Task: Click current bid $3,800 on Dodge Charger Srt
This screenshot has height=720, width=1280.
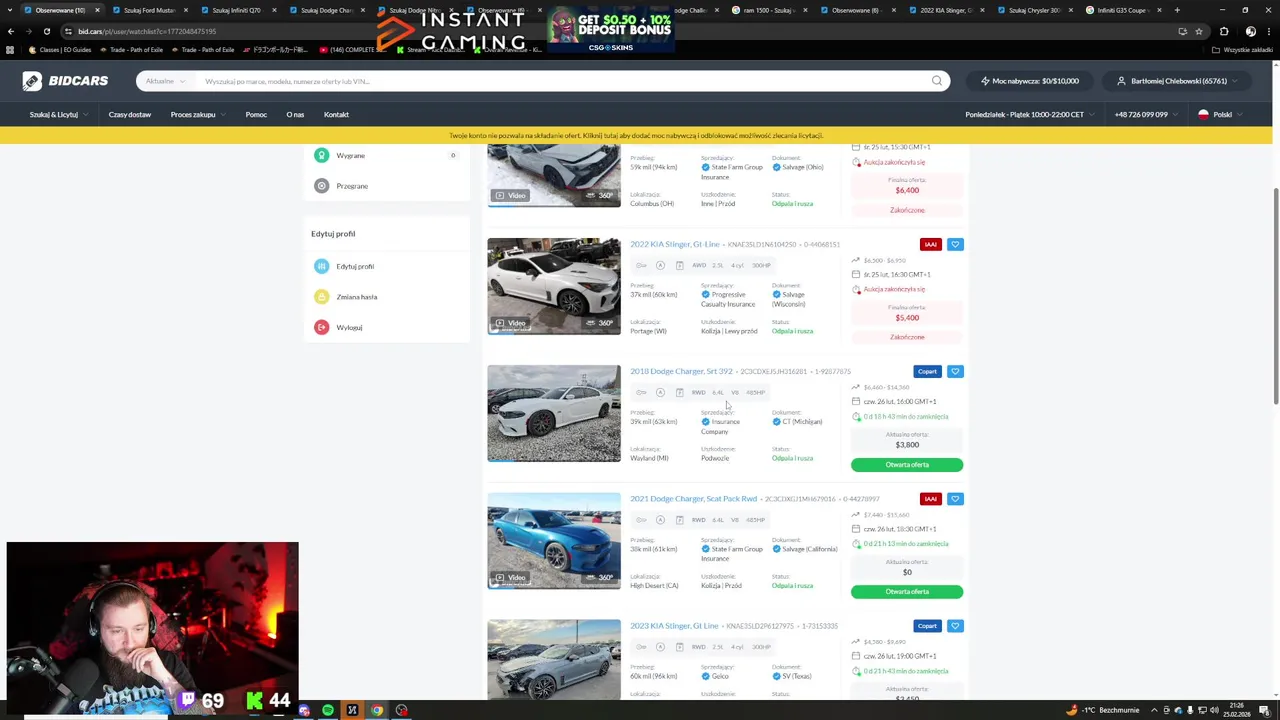Action: point(907,444)
